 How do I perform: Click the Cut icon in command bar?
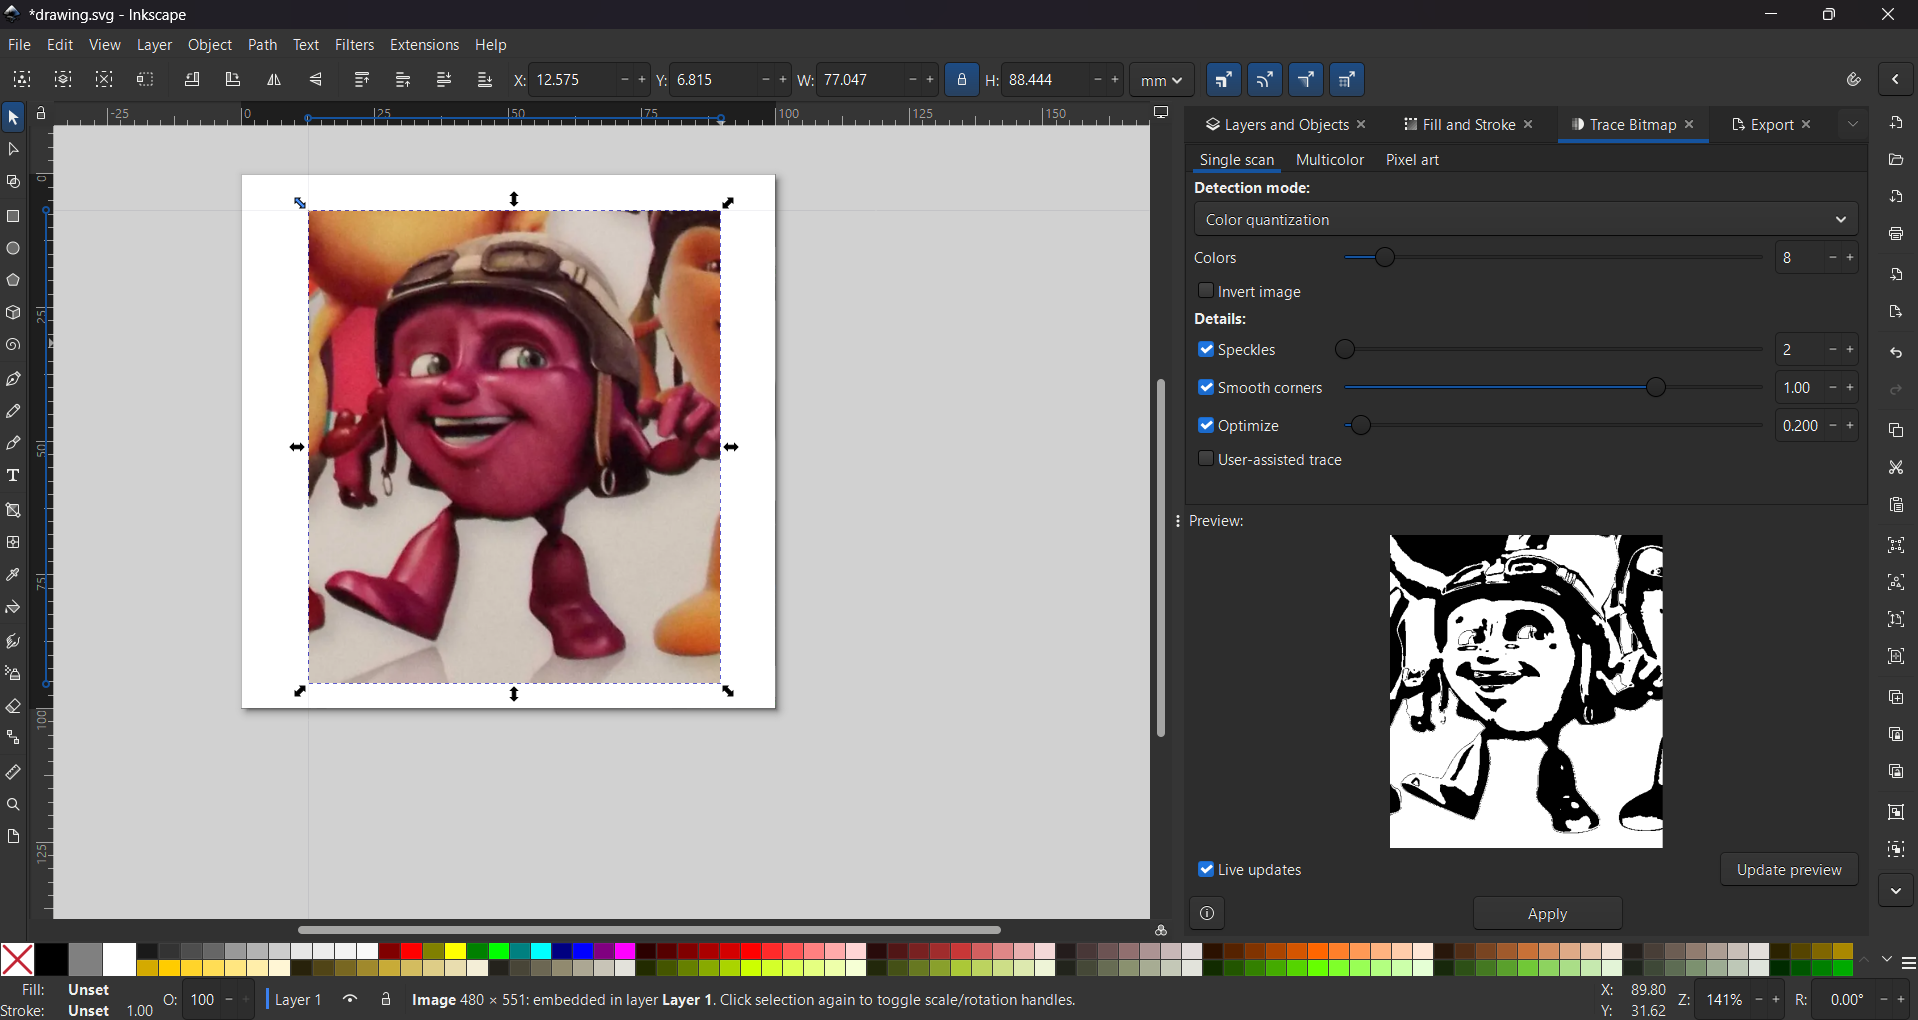click(x=1896, y=467)
